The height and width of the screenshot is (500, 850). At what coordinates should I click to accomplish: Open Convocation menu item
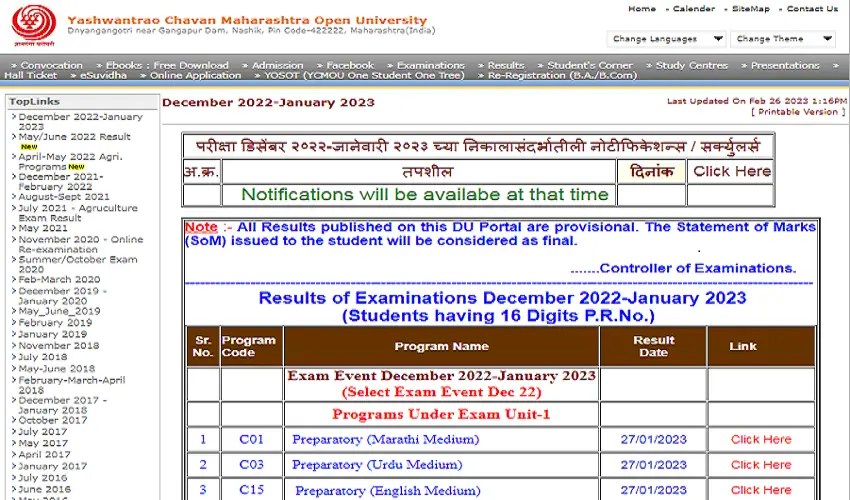51,65
